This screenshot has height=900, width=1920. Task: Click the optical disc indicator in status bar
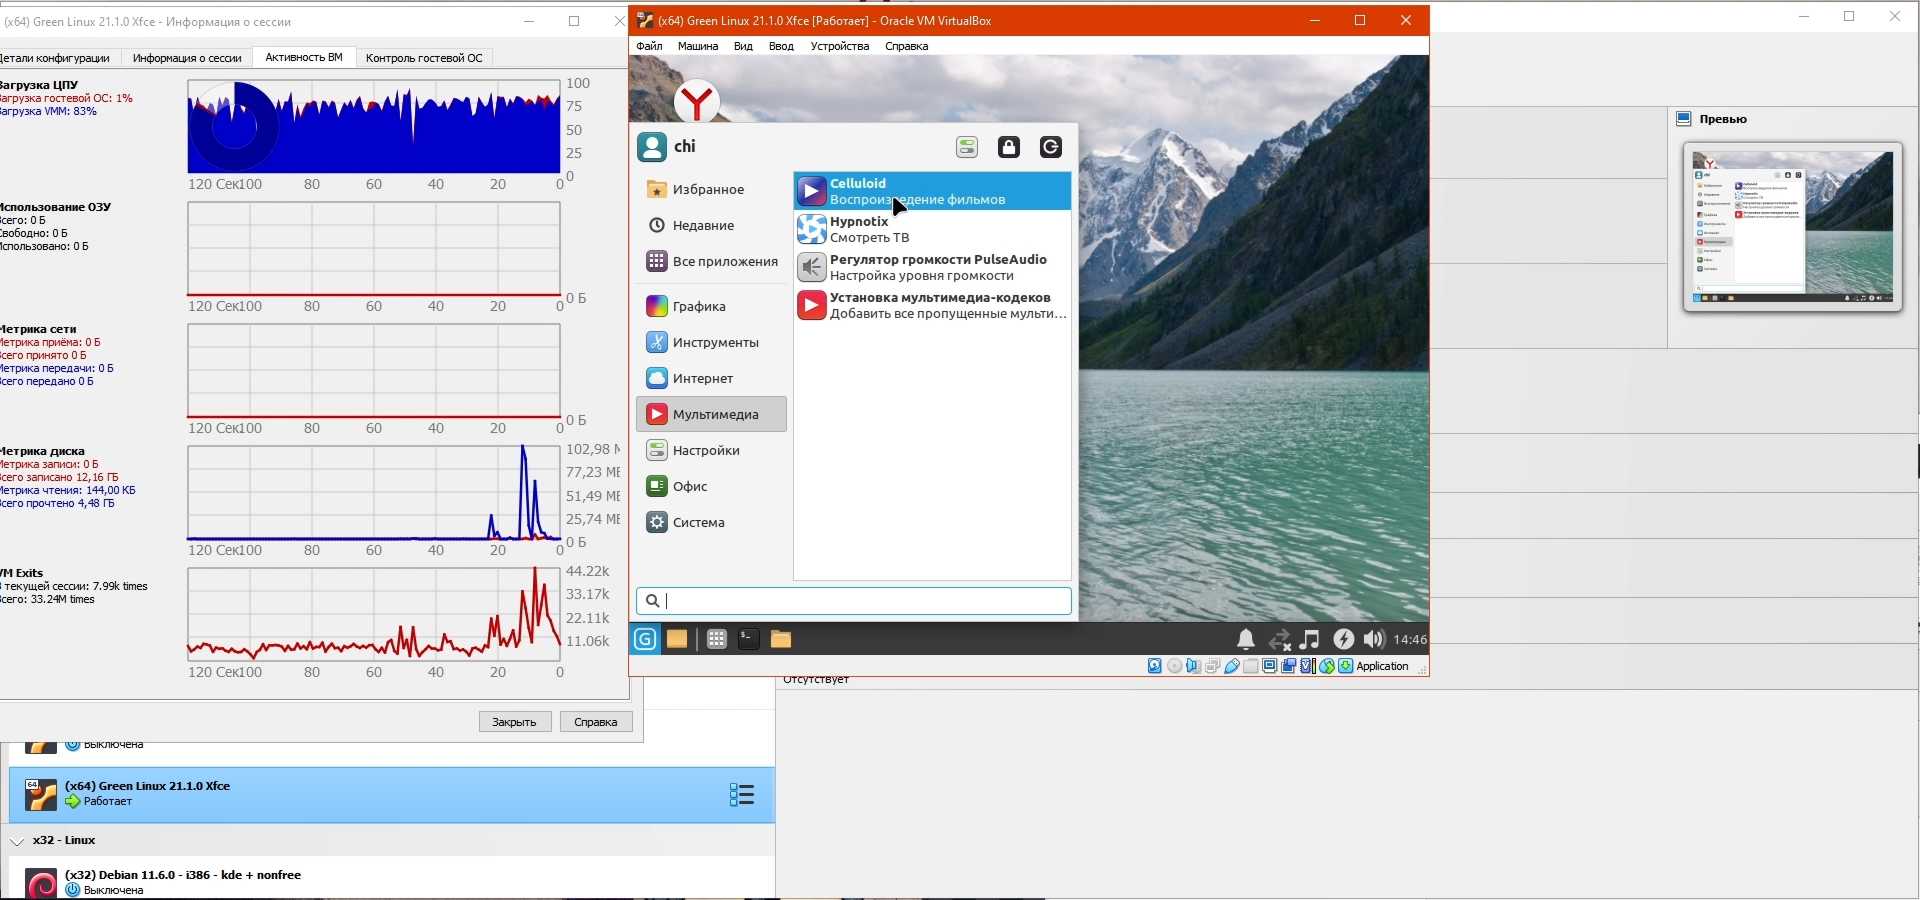pyautogui.click(x=1174, y=666)
